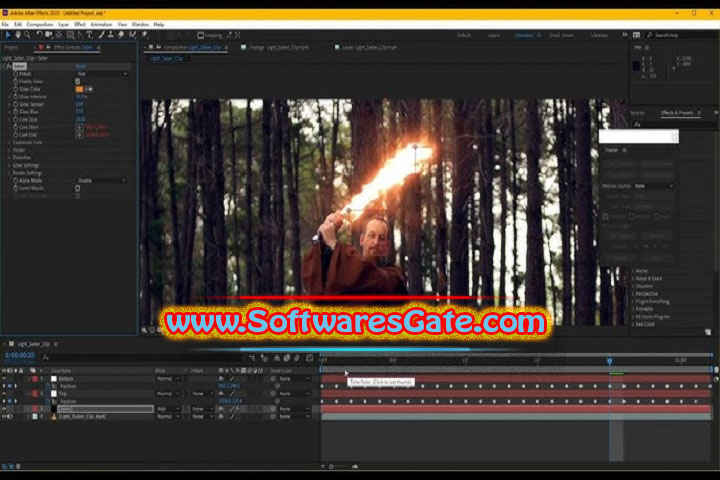
Task: Open the Effect menu
Action: click(x=80, y=24)
